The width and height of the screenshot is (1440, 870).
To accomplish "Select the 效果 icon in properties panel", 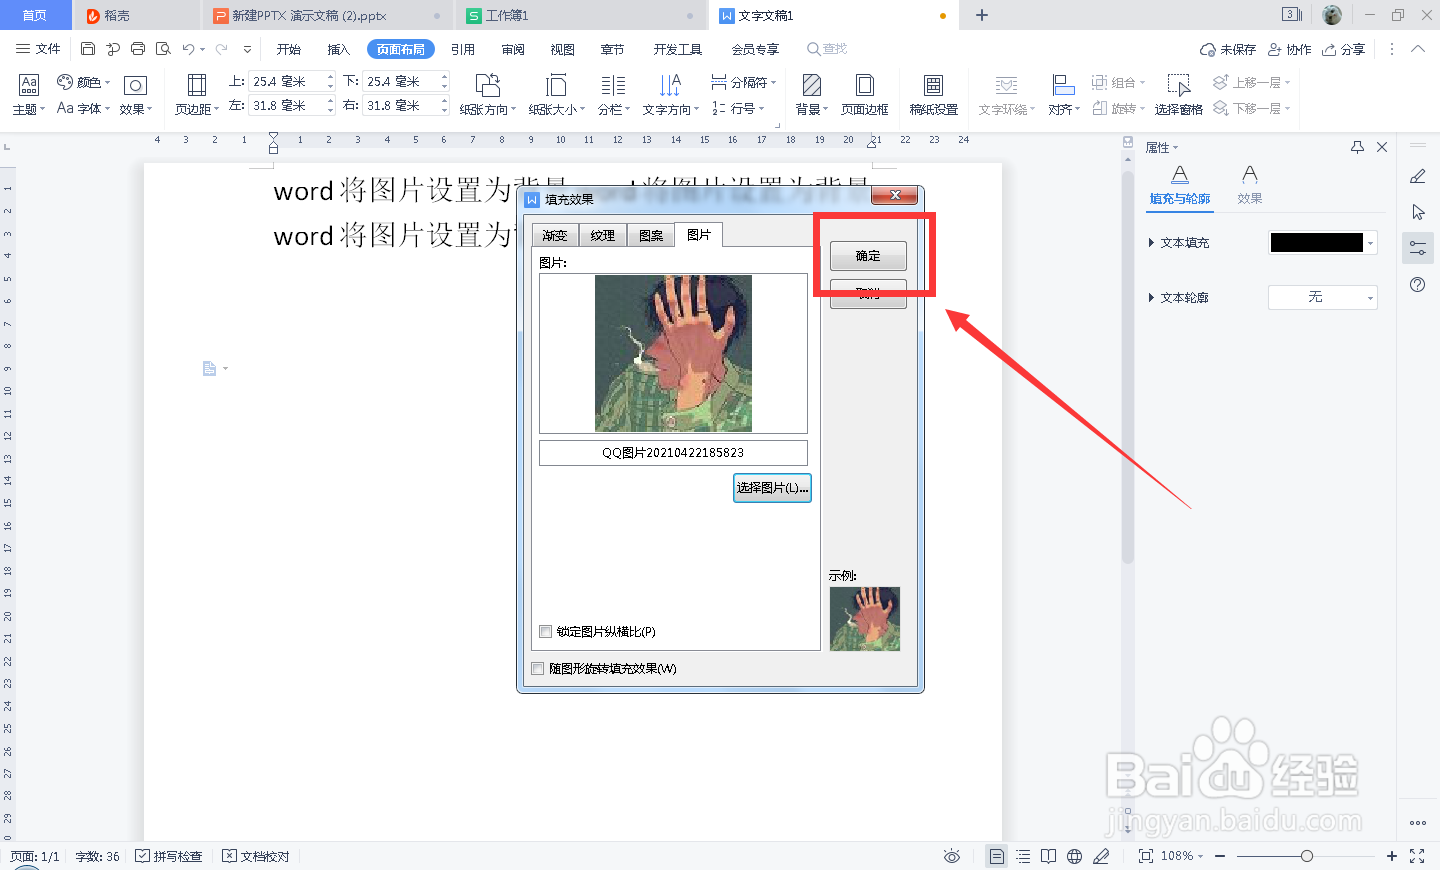I will click(x=1250, y=185).
